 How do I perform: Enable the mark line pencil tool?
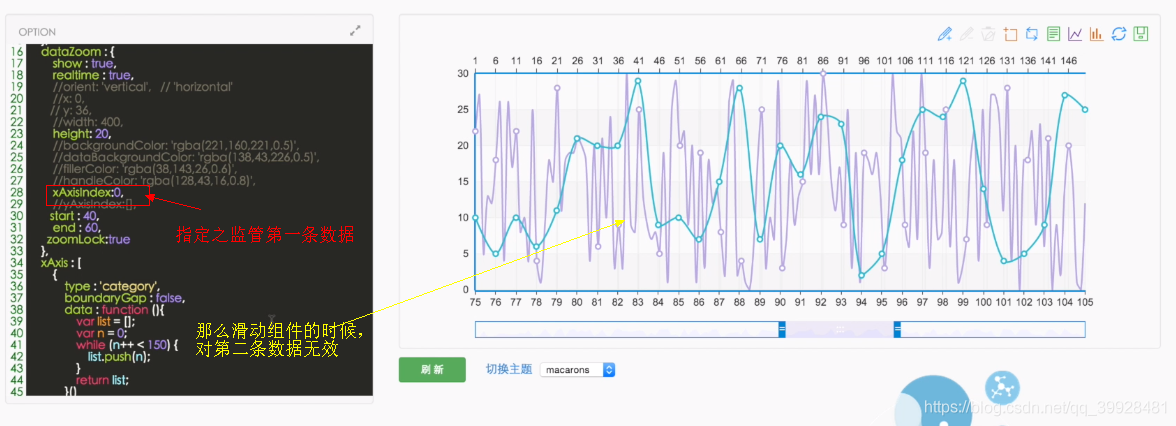point(945,34)
